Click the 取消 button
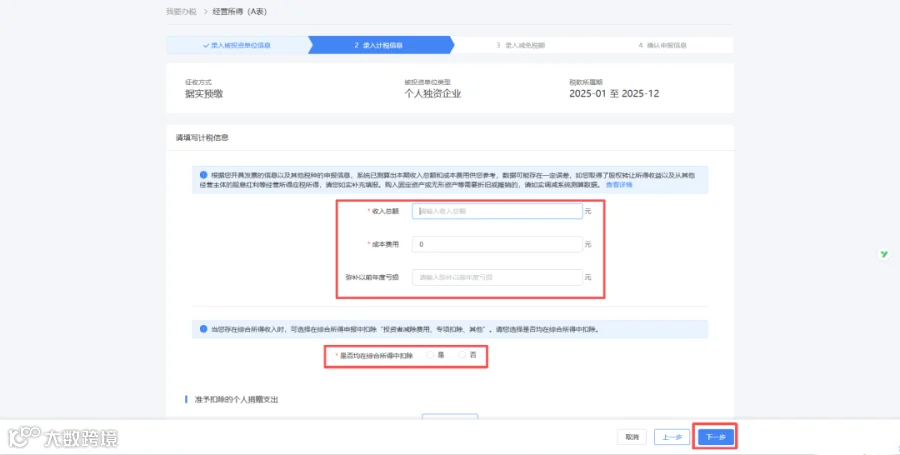 (x=632, y=437)
